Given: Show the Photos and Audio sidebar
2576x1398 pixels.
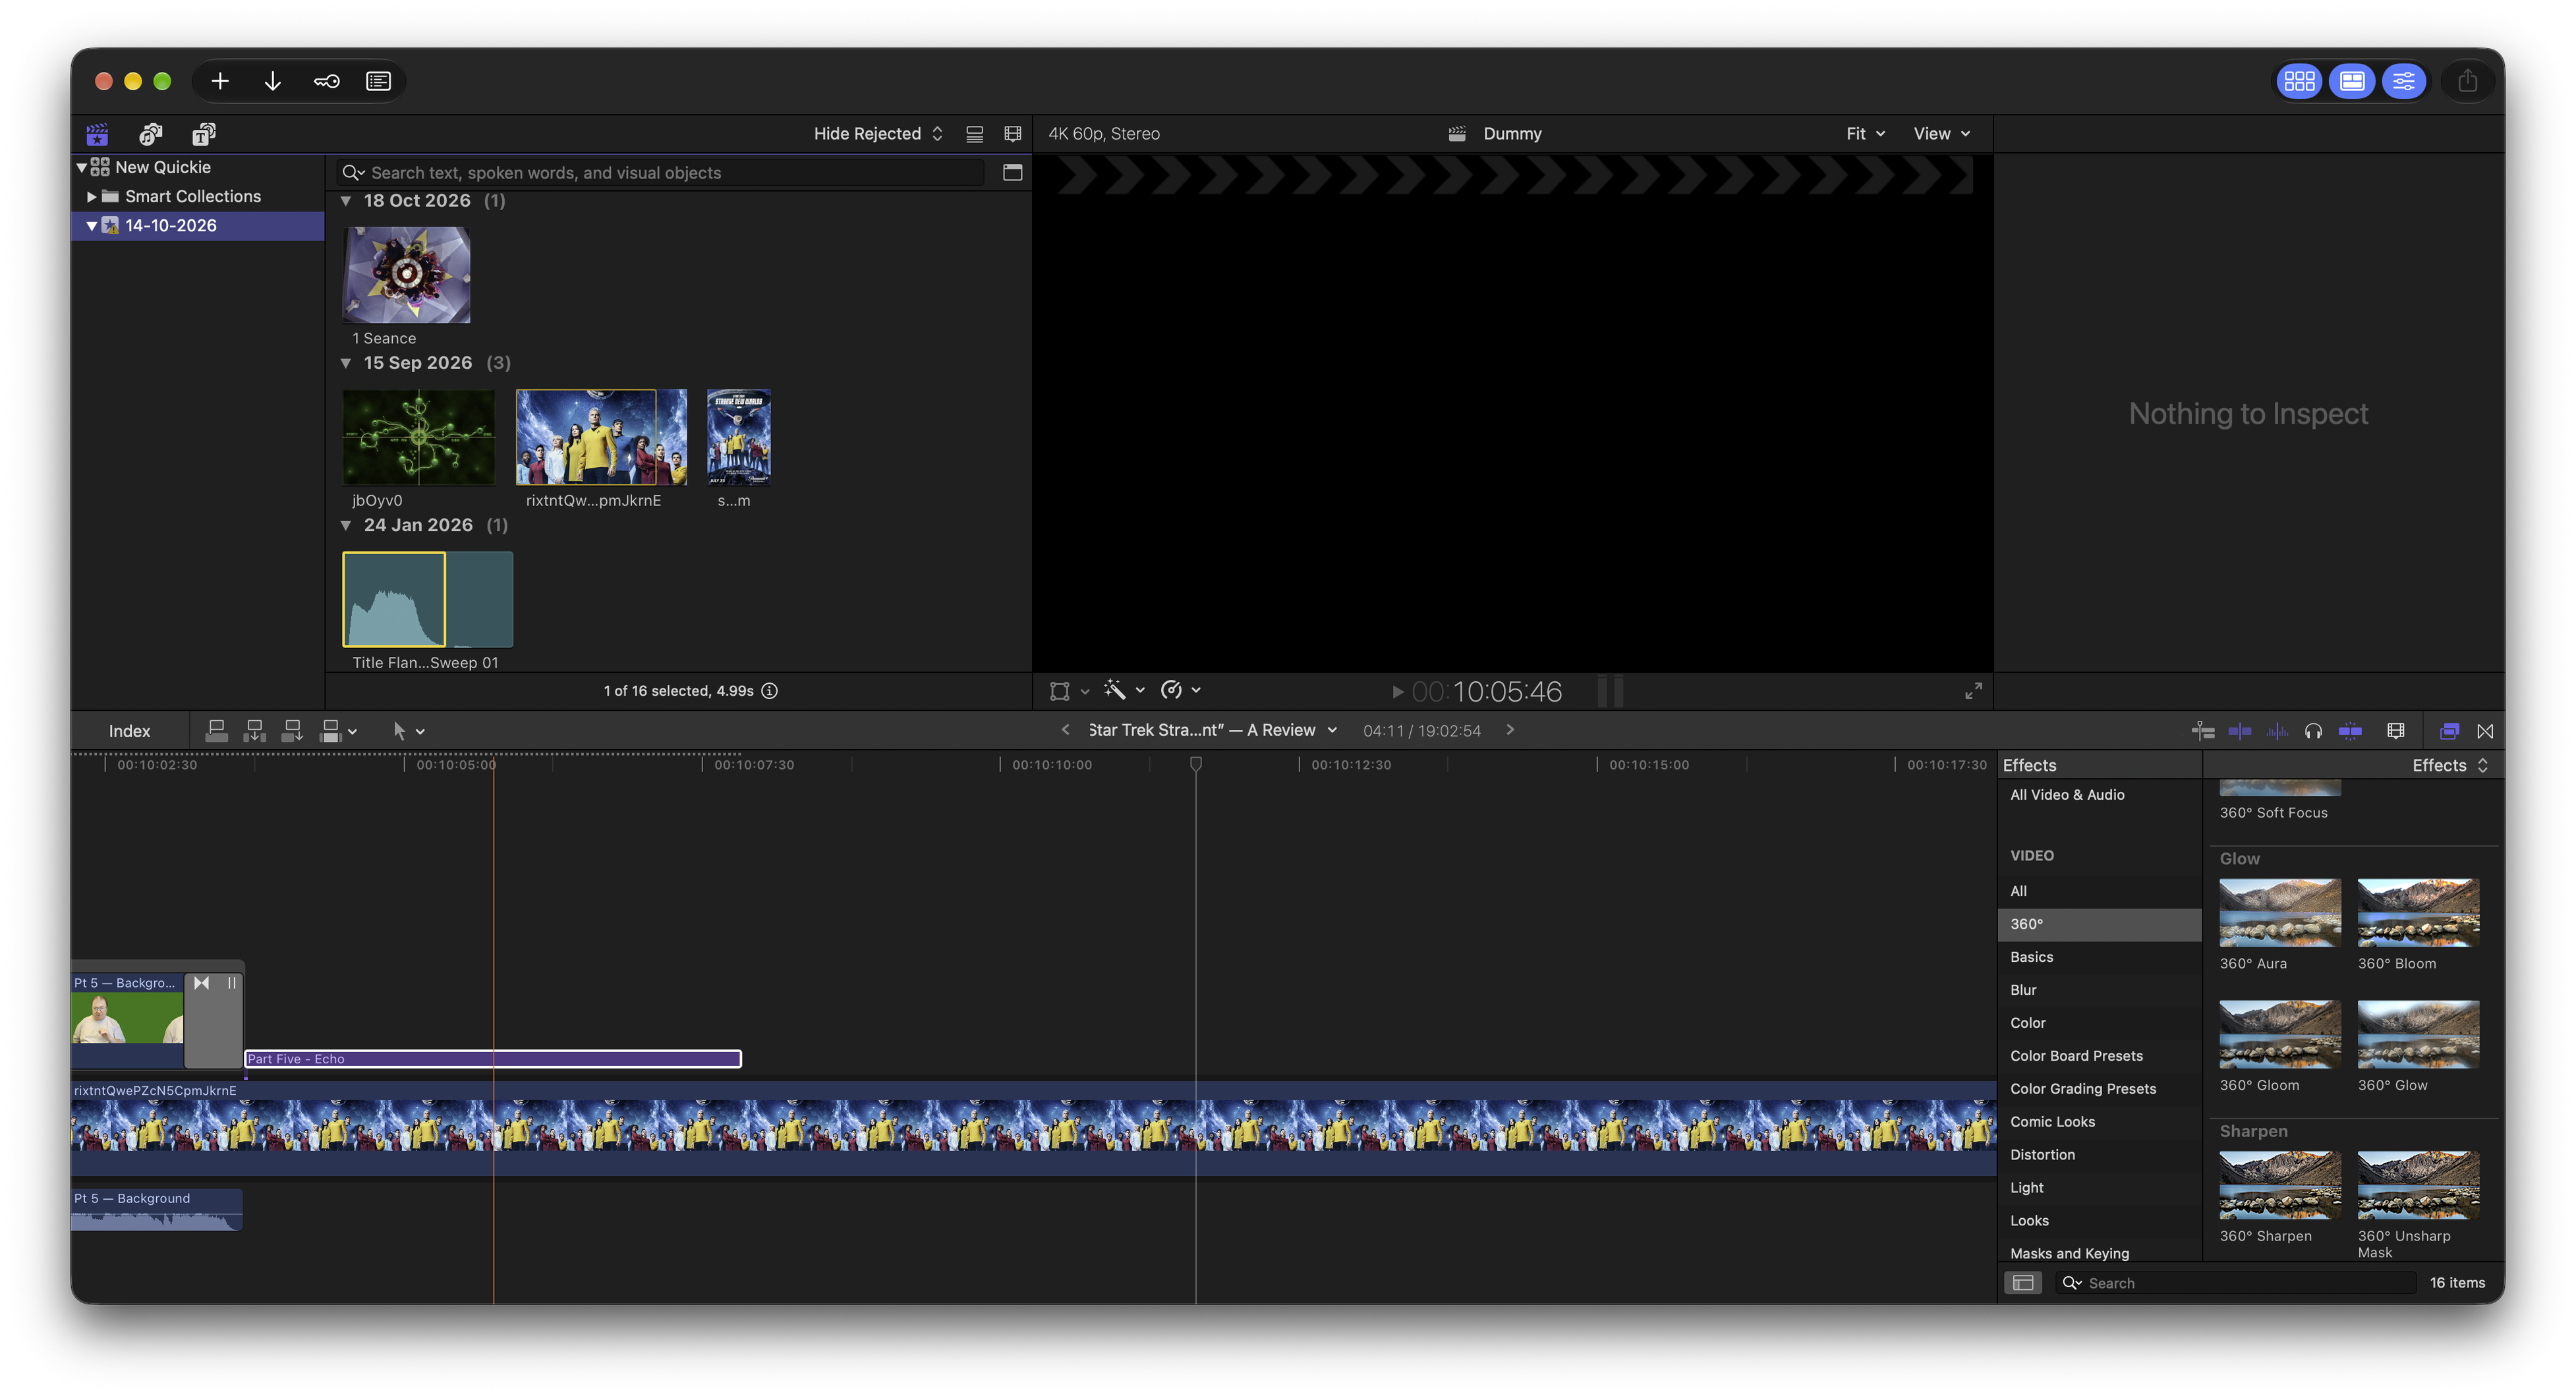Looking at the screenshot, I should pyautogui.click(x=150, y=134).
